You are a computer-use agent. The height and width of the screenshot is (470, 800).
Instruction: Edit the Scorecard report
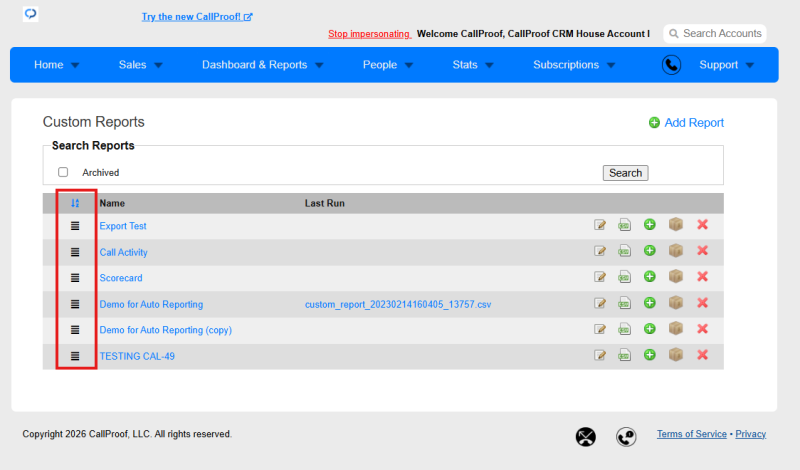600,277
